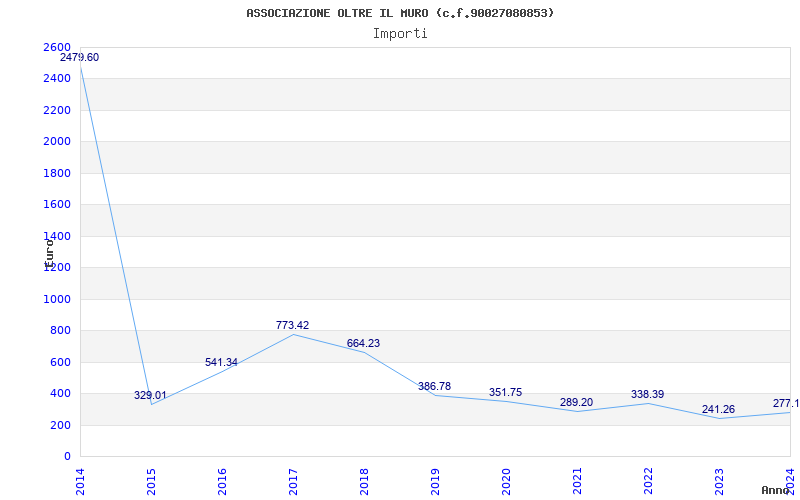Select the 2014 x-axis year label
This screenshot has height=500, width=800.
[80, 482]
